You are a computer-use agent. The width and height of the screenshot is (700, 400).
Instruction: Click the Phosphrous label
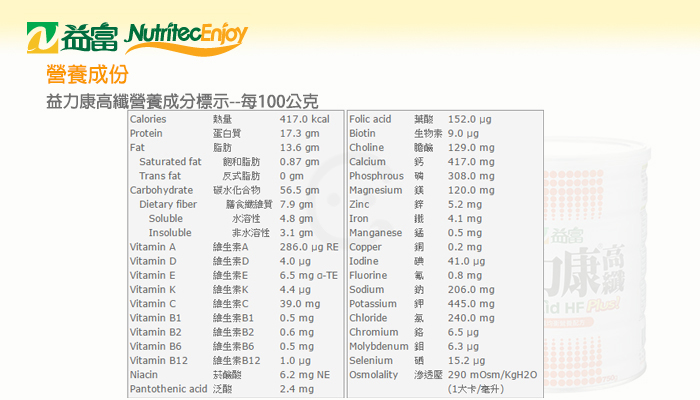376,176
